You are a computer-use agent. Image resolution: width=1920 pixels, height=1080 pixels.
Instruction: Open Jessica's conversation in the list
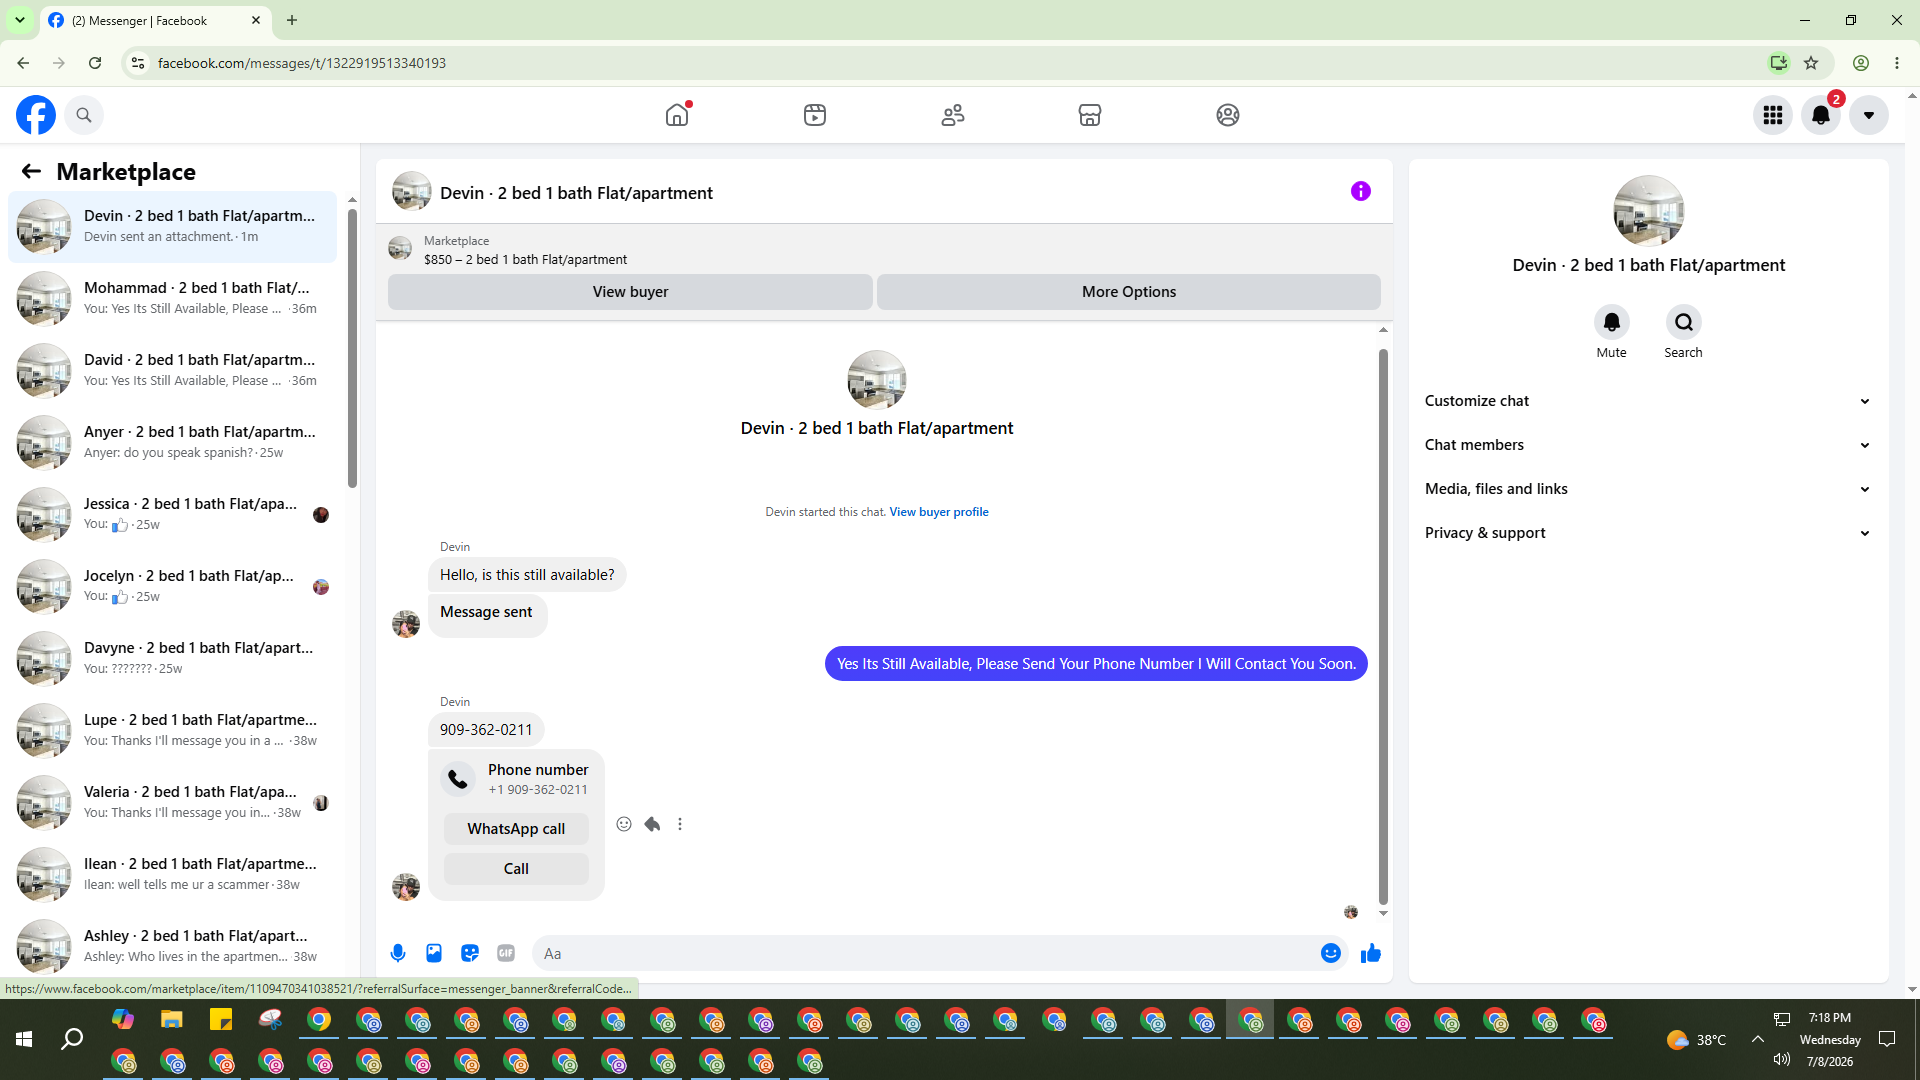pyautogui.click(x=172, y=514)
